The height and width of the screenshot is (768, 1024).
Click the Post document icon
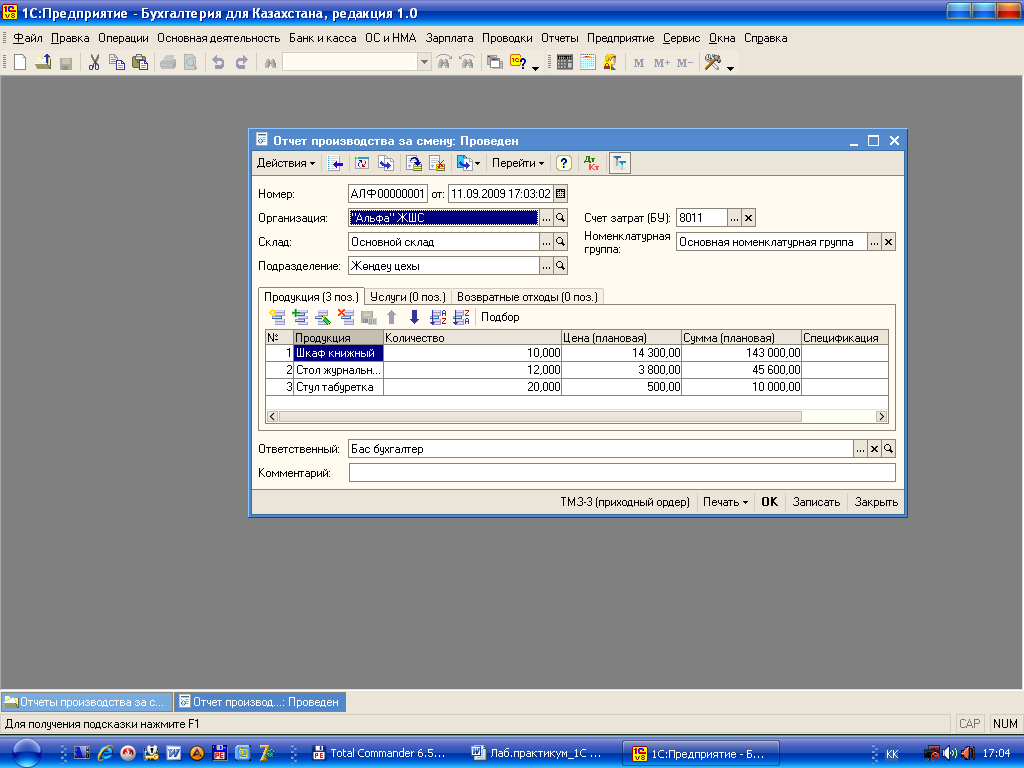pyautogui.click(x=414, y=163)
